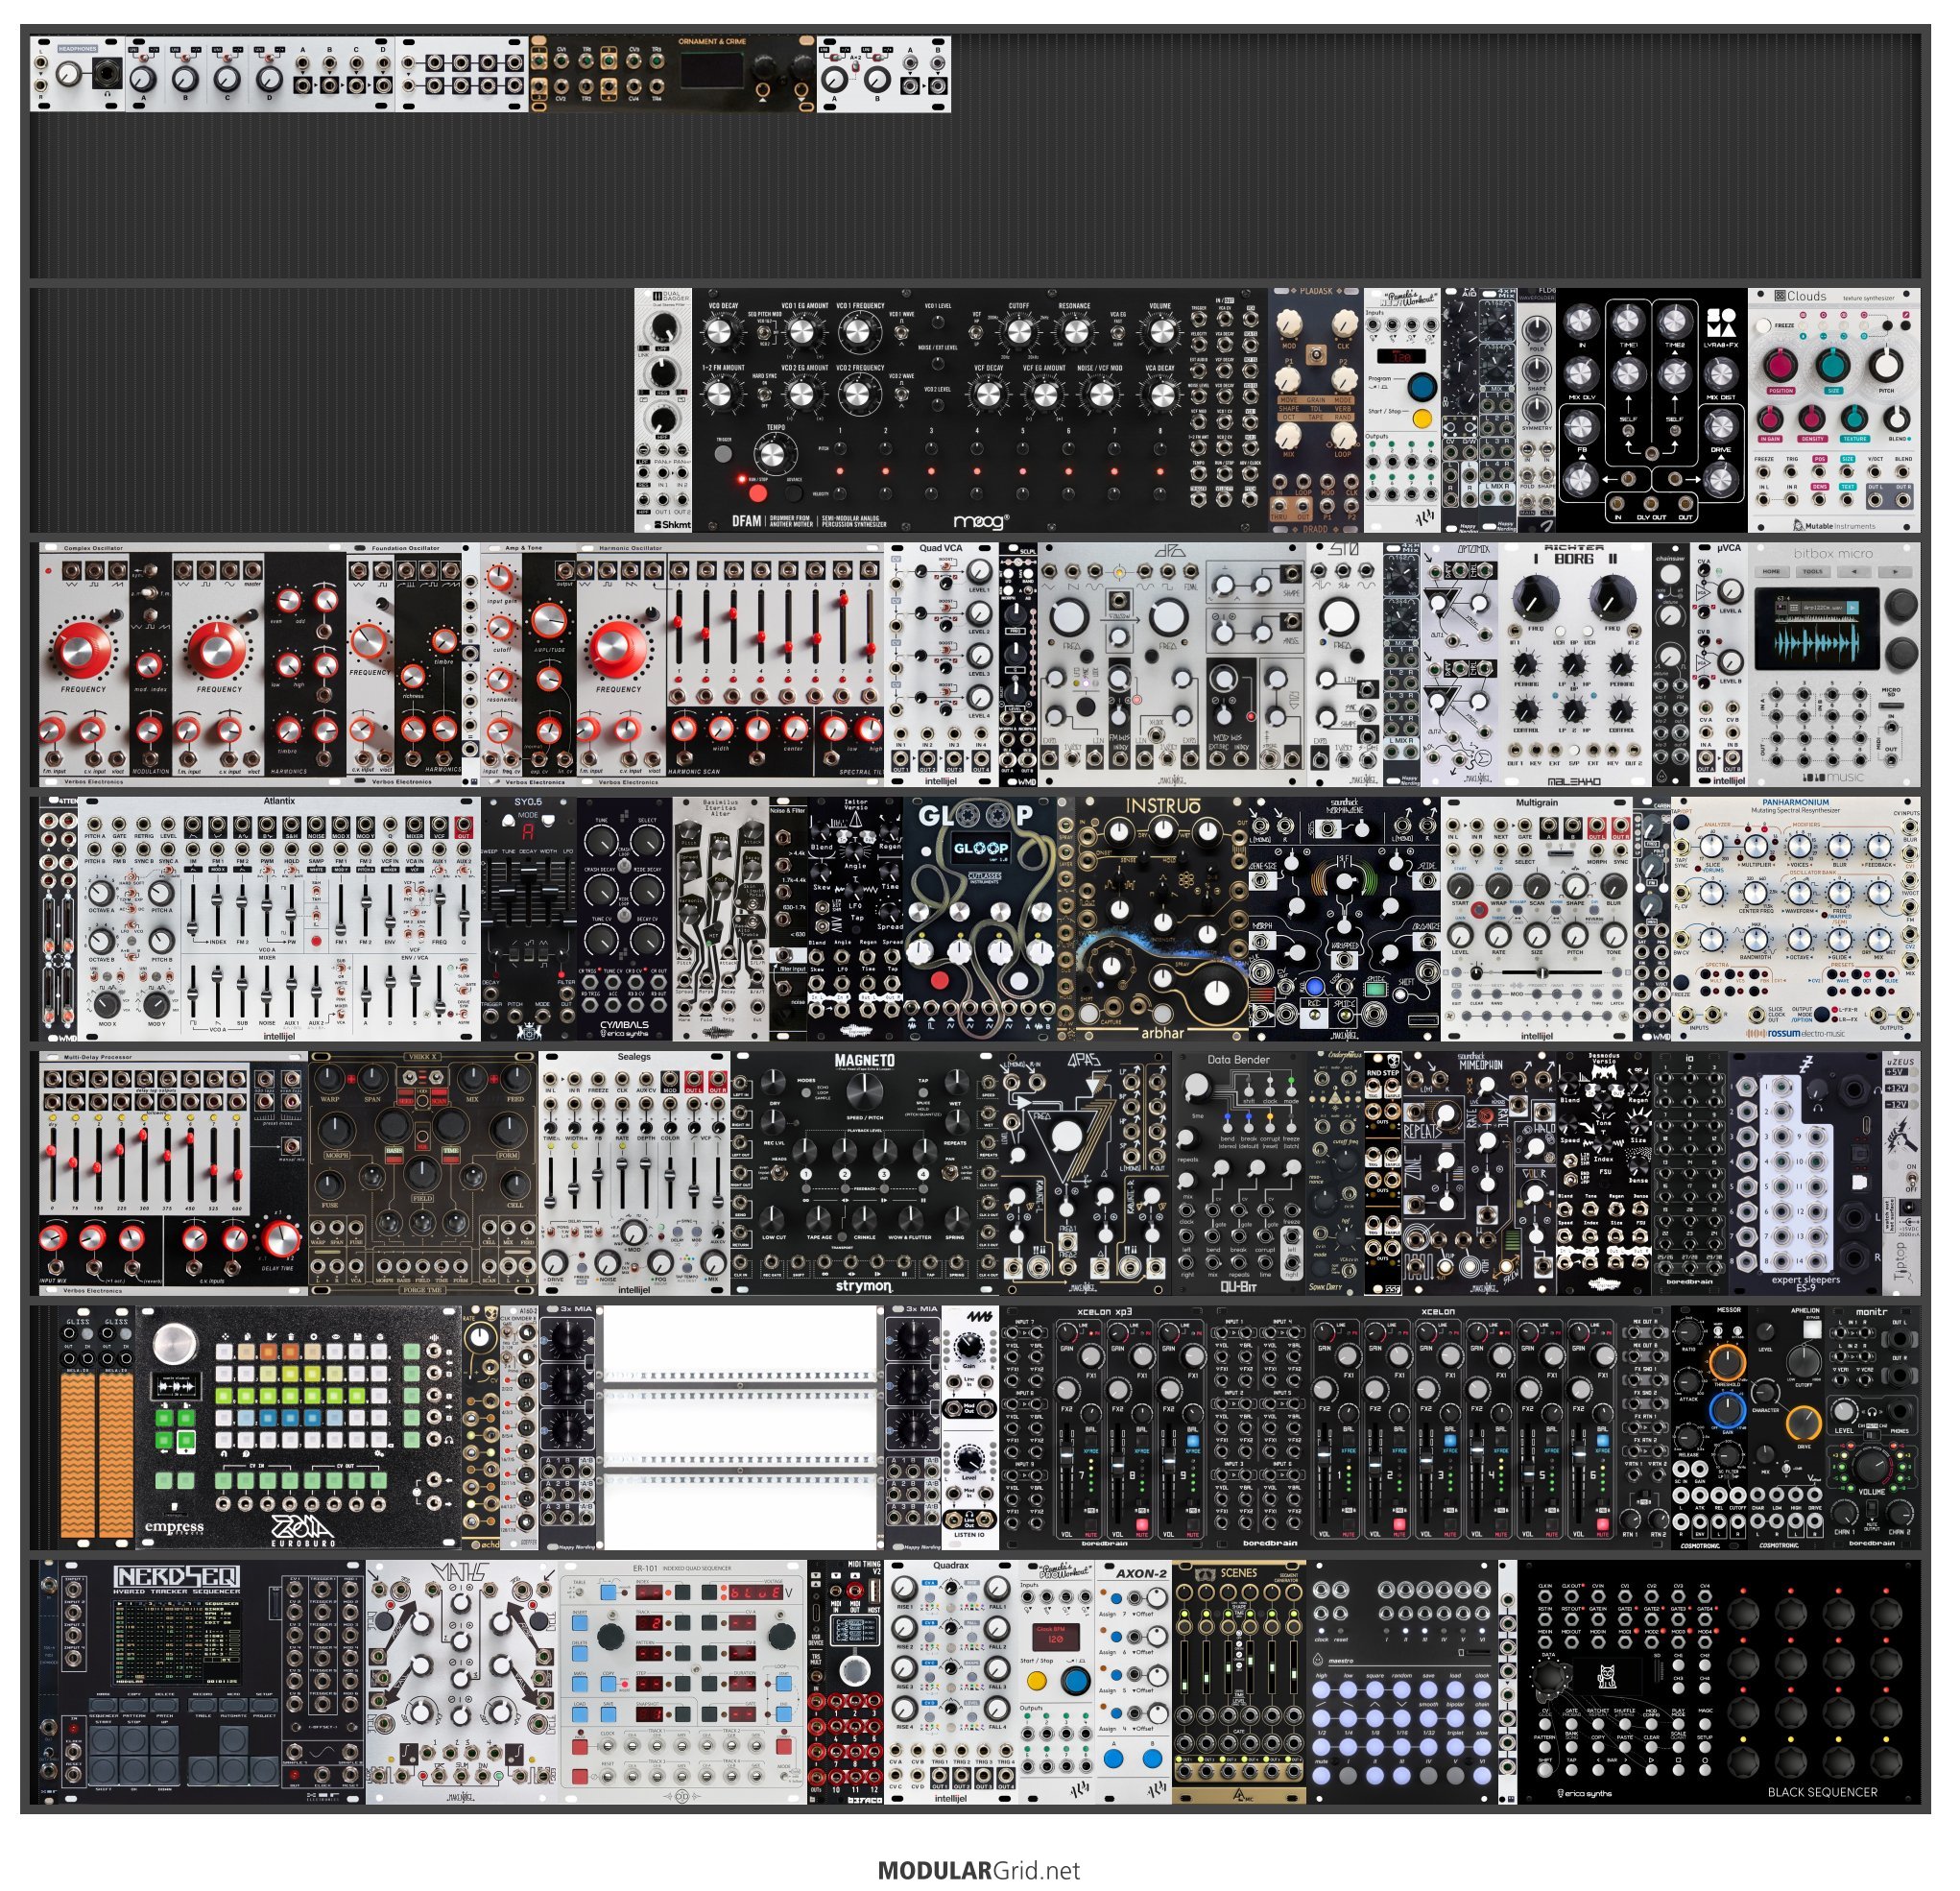
Task: Click the ER-101 module title text
Action: pyautogui.click(x=647, y=1568)
